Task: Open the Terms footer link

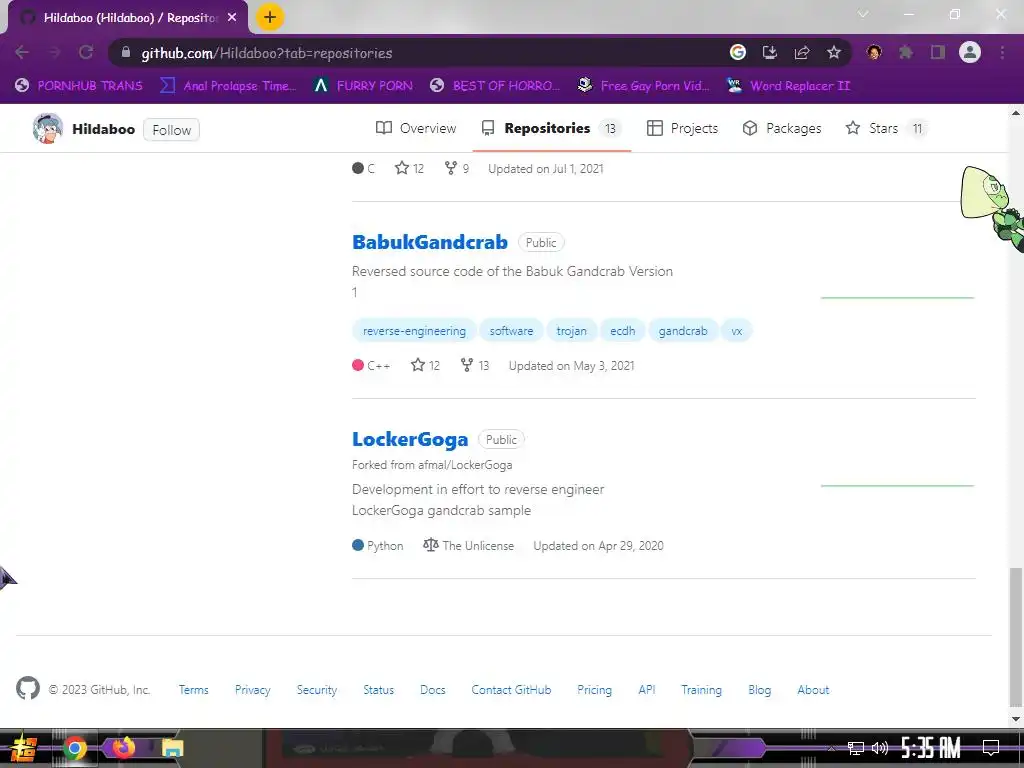Action: point(194,690)
